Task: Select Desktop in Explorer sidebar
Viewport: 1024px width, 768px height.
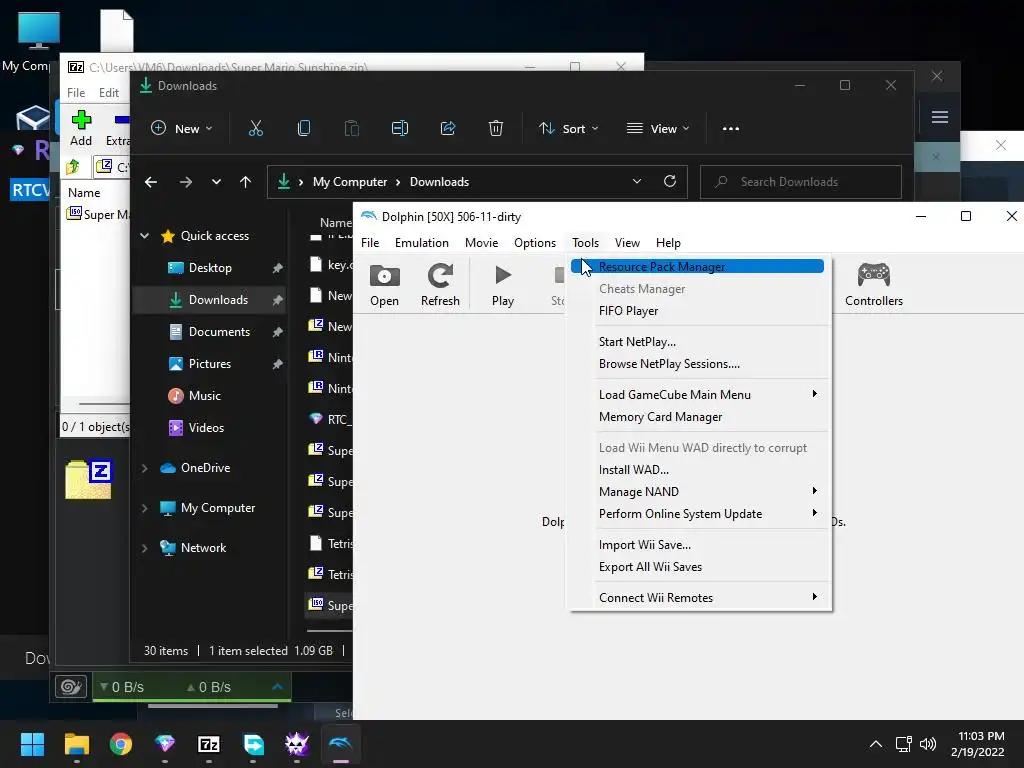Action: tap(210, 268)
